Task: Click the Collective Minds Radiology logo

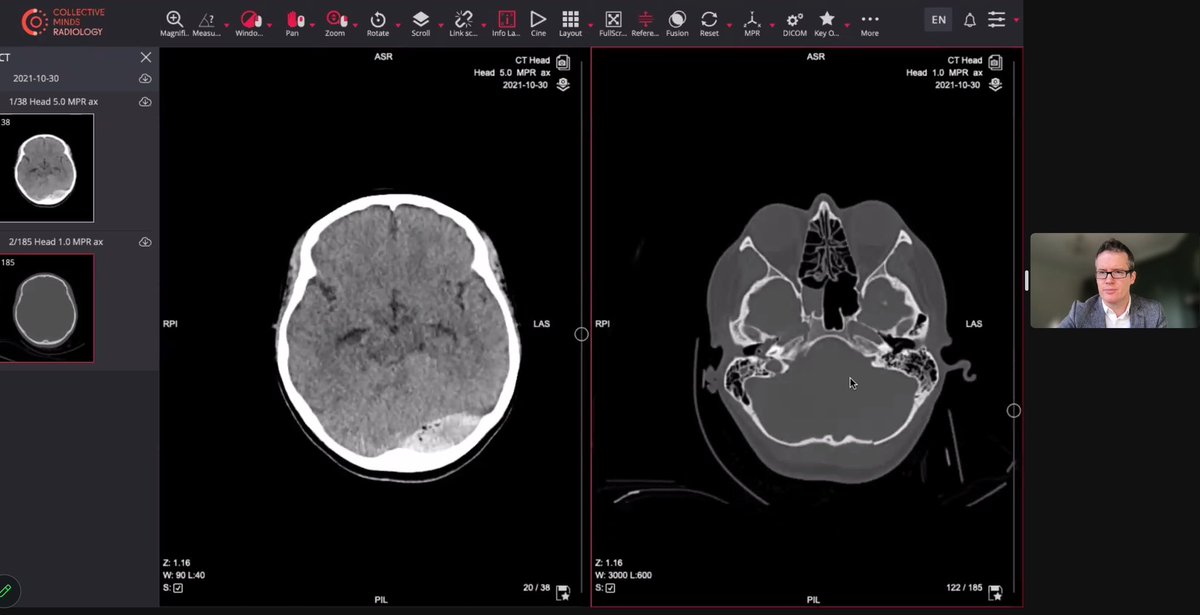Action: click(62, 22)
